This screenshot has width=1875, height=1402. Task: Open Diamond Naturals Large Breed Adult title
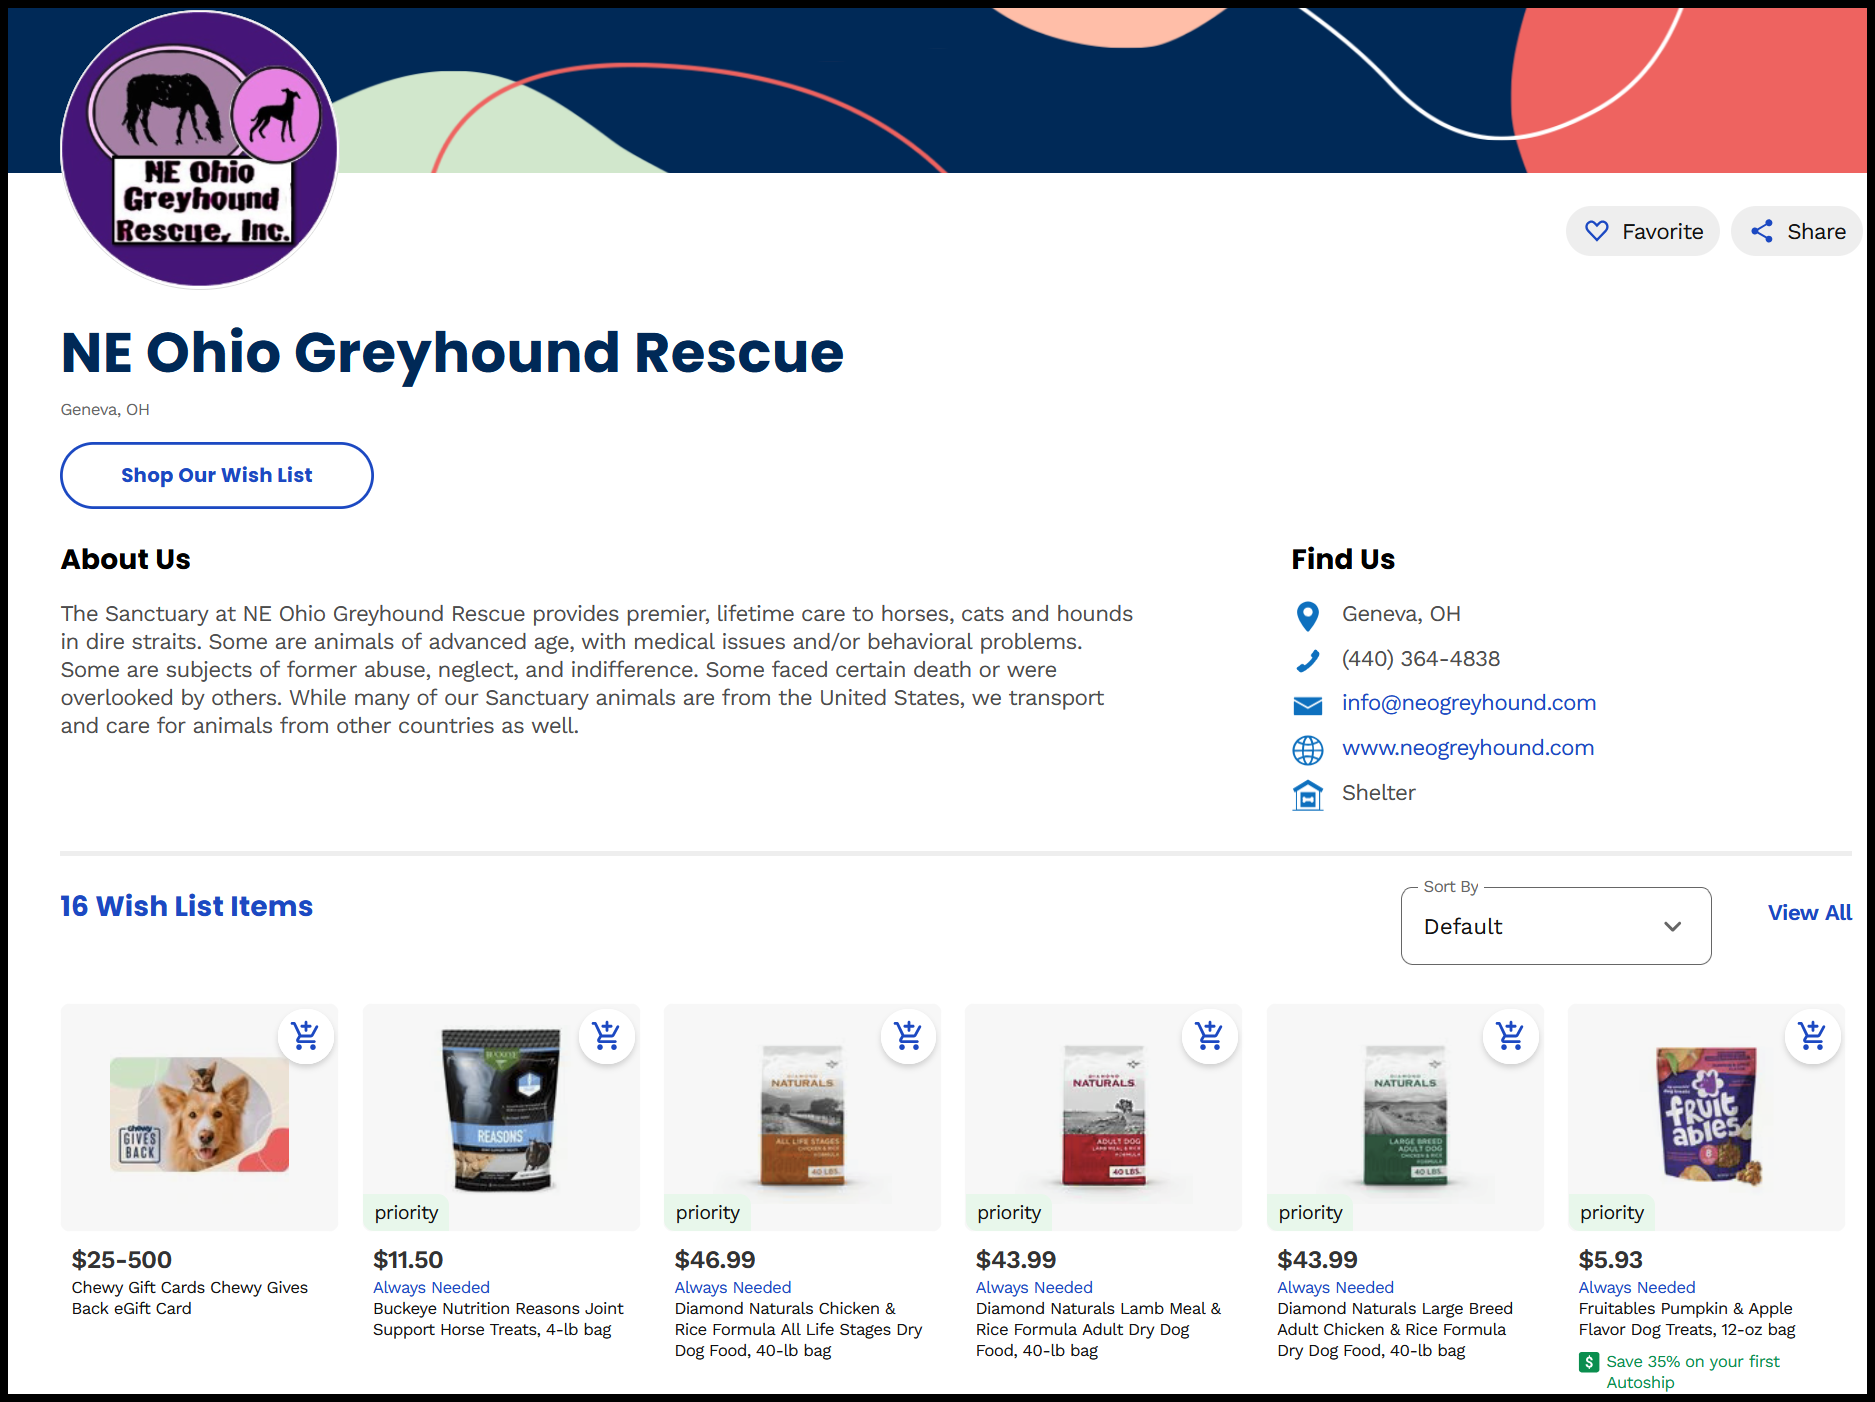tap(1395, 1329)
